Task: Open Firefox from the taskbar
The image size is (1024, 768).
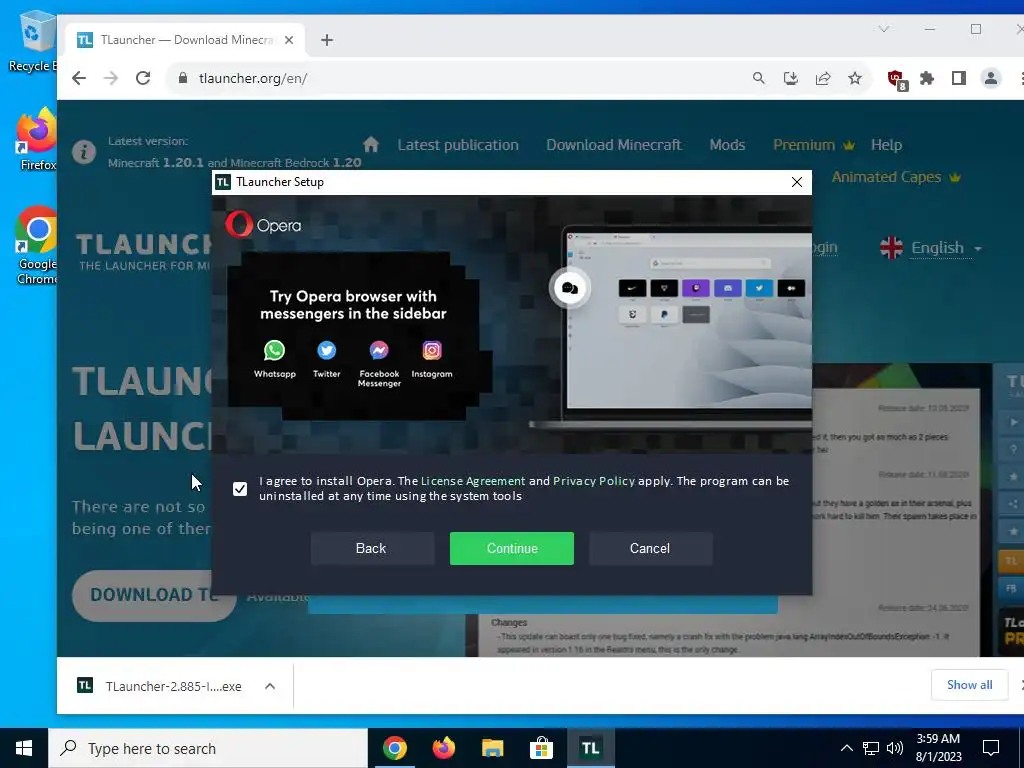Action: (x=443, y=748)
